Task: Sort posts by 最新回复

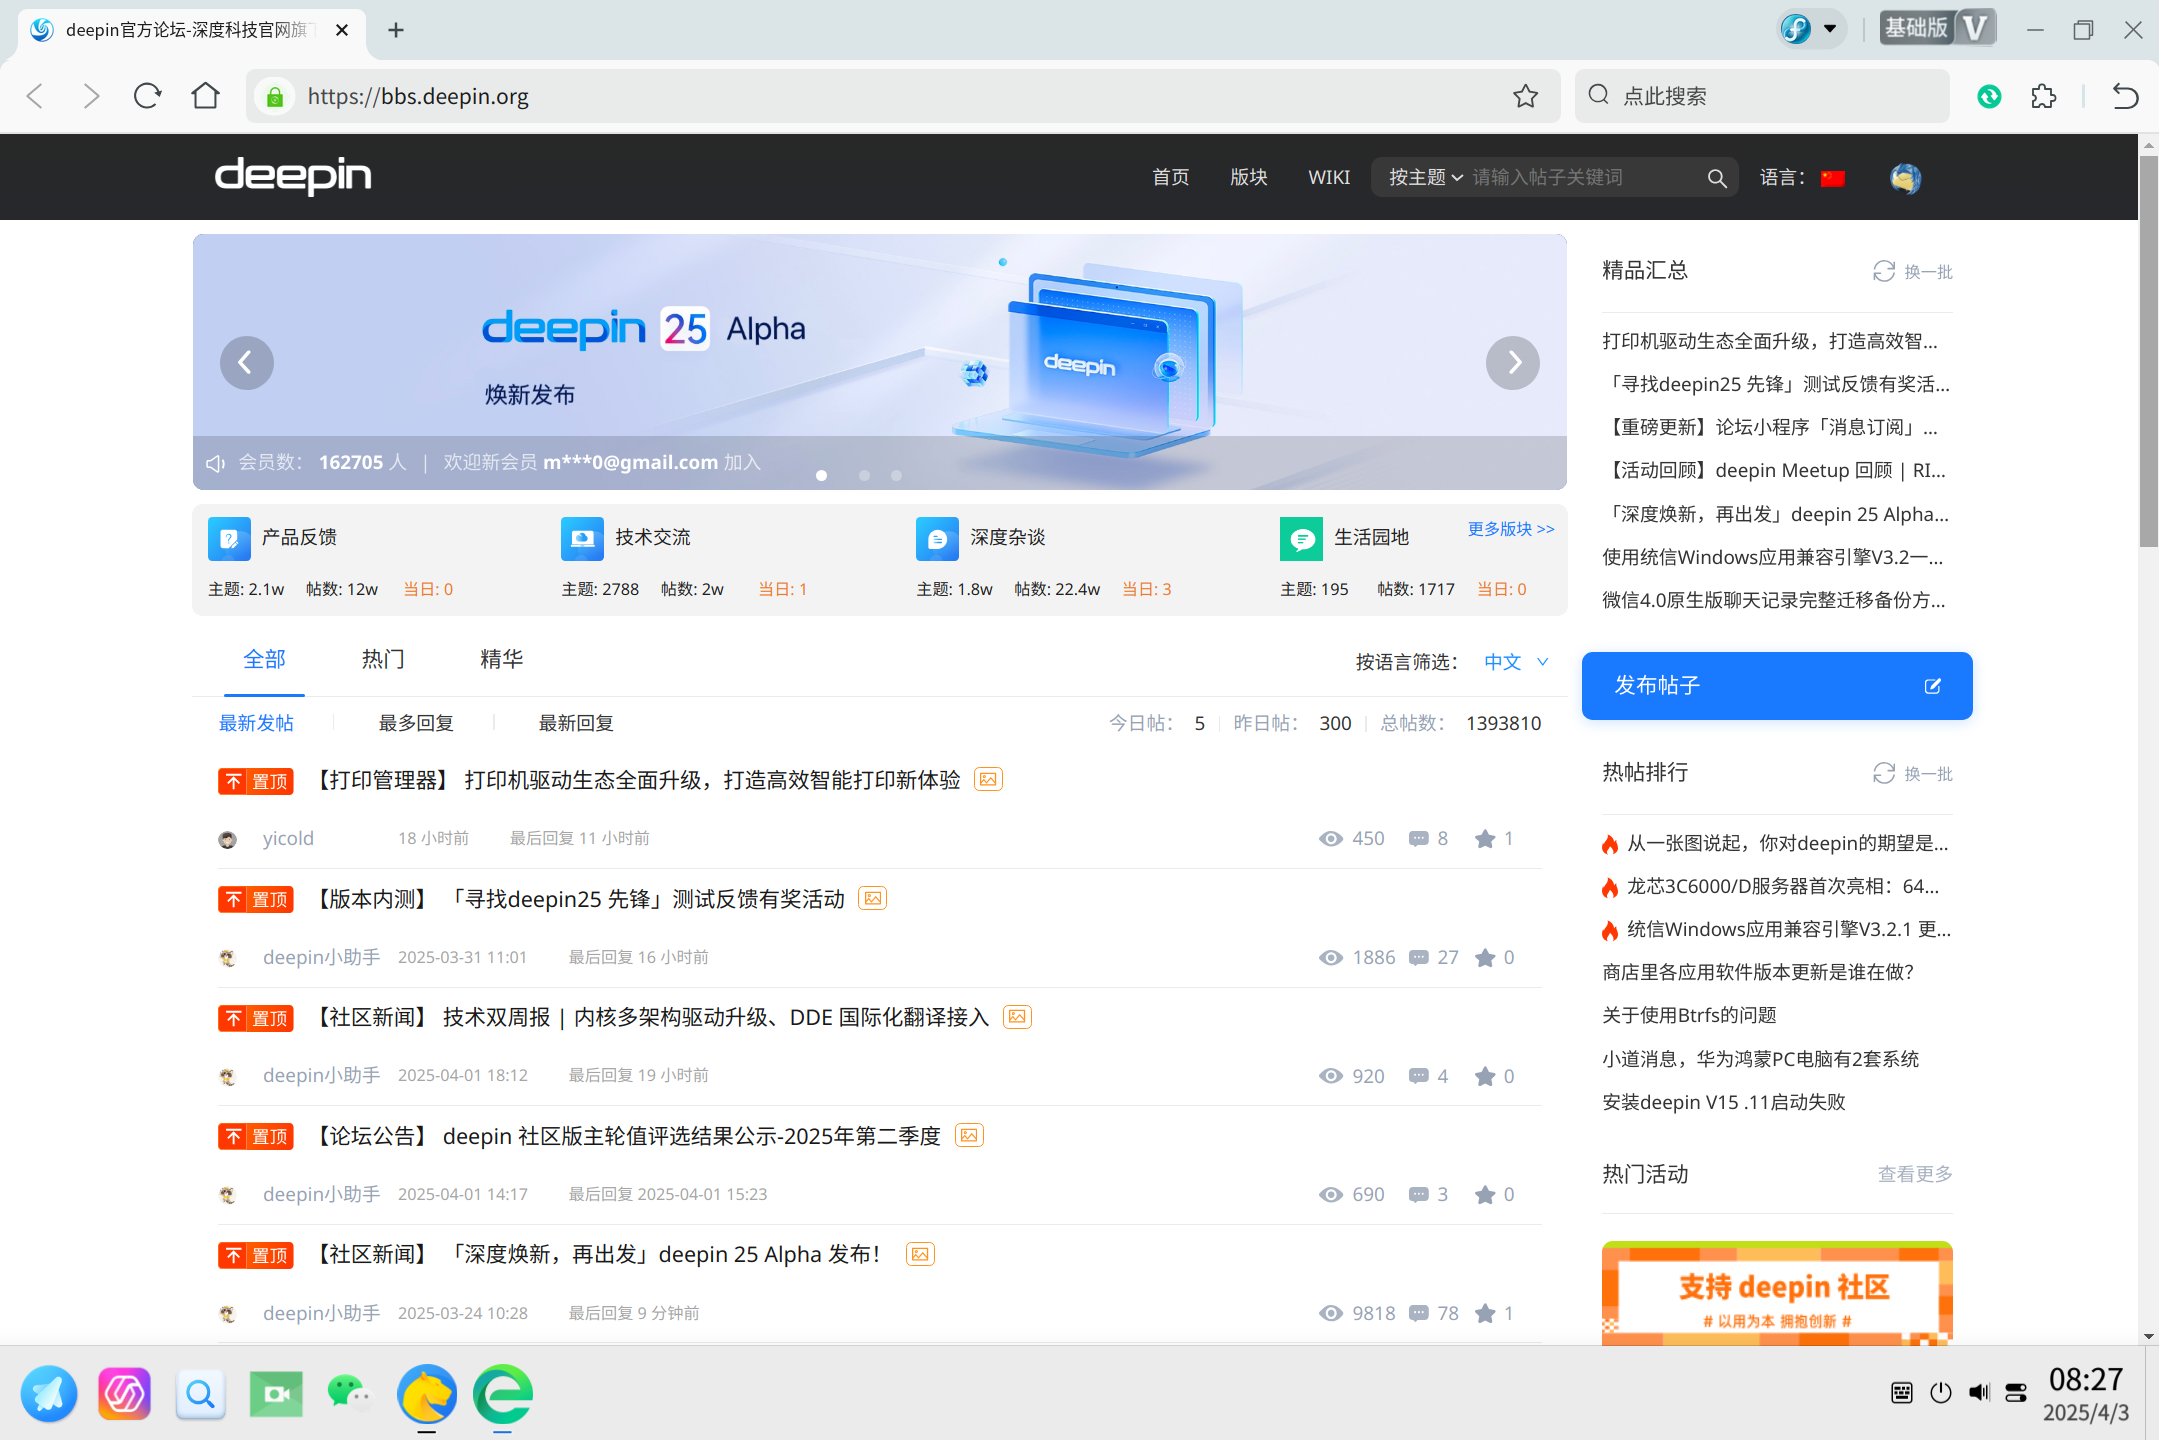Action: coord(576,723)
